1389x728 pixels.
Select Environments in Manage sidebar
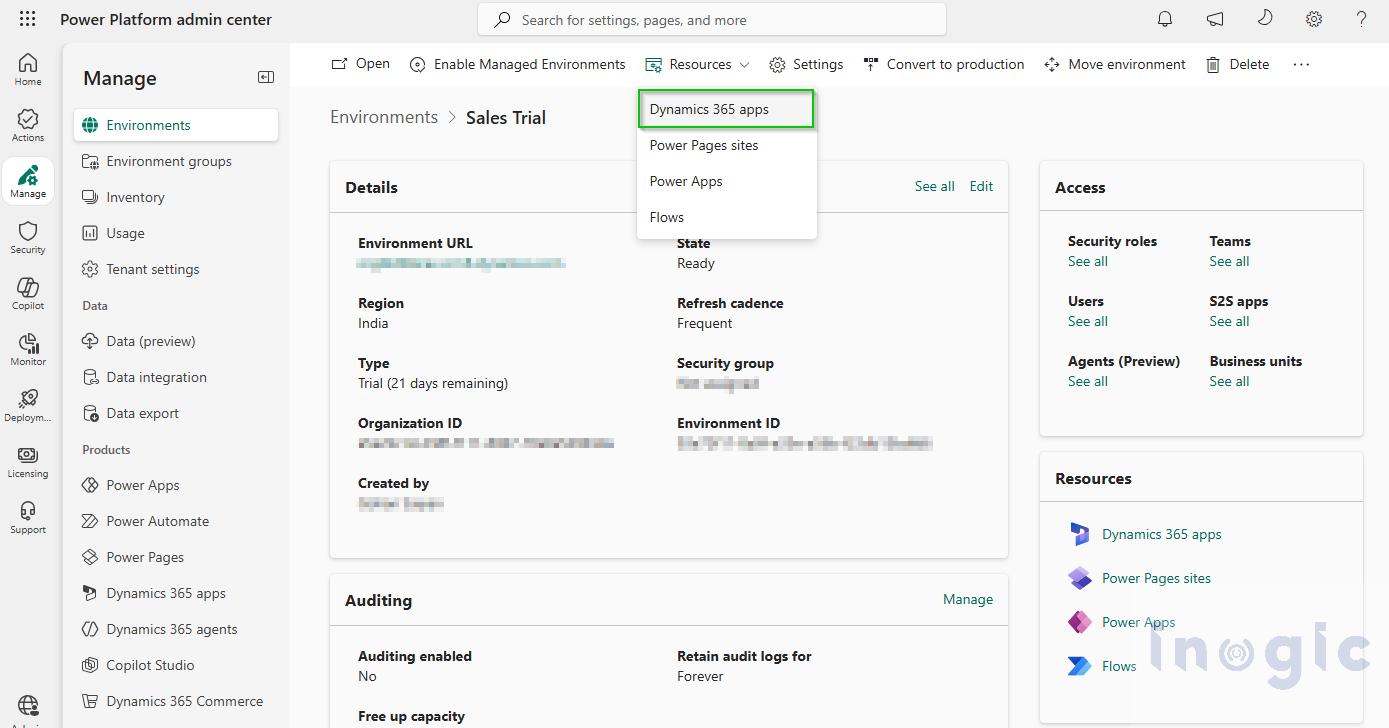click(176, 125)
